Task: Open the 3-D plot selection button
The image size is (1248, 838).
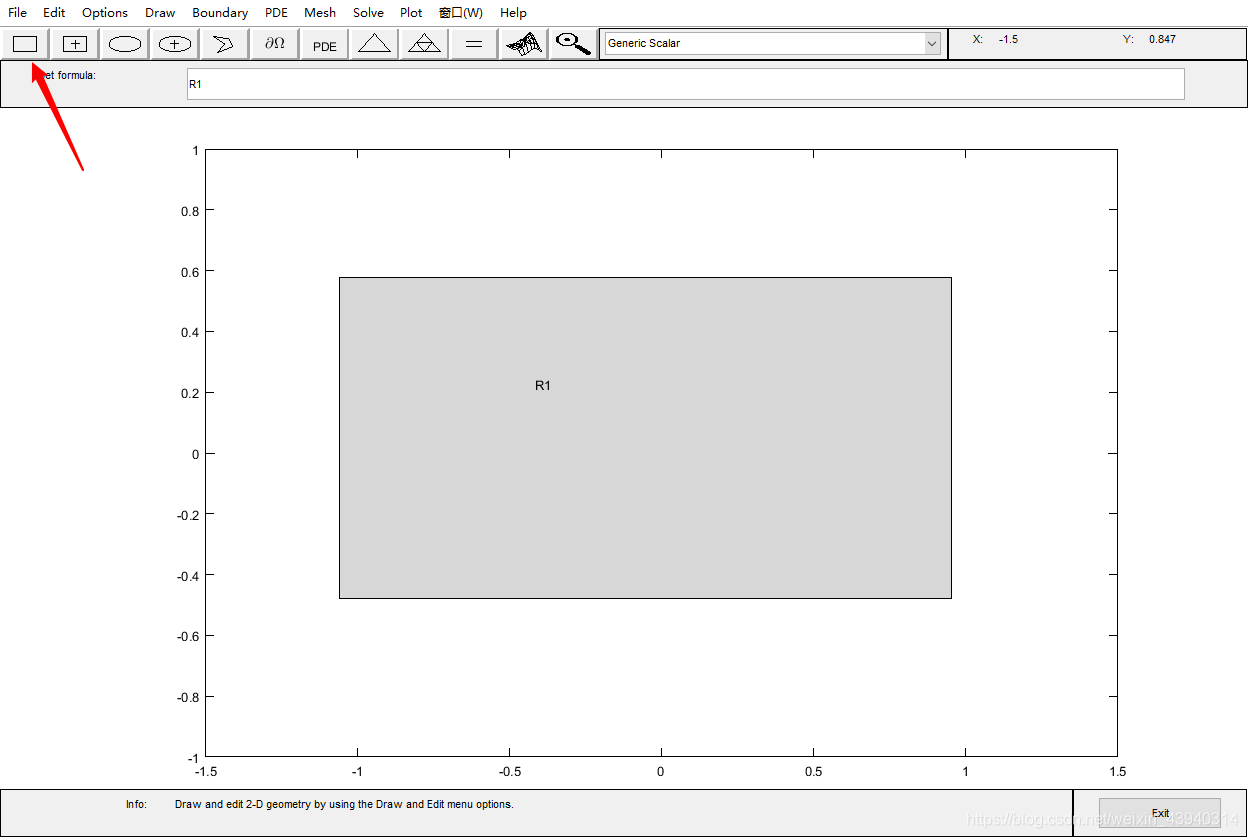Action: click(x=524, y=43)
